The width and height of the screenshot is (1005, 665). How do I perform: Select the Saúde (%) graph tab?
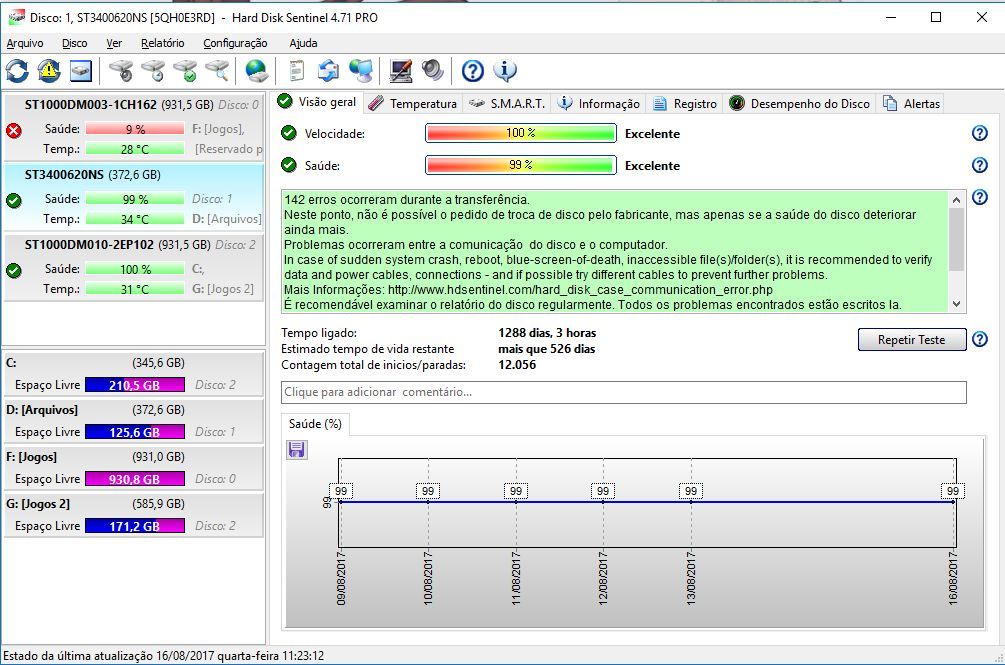315,423
